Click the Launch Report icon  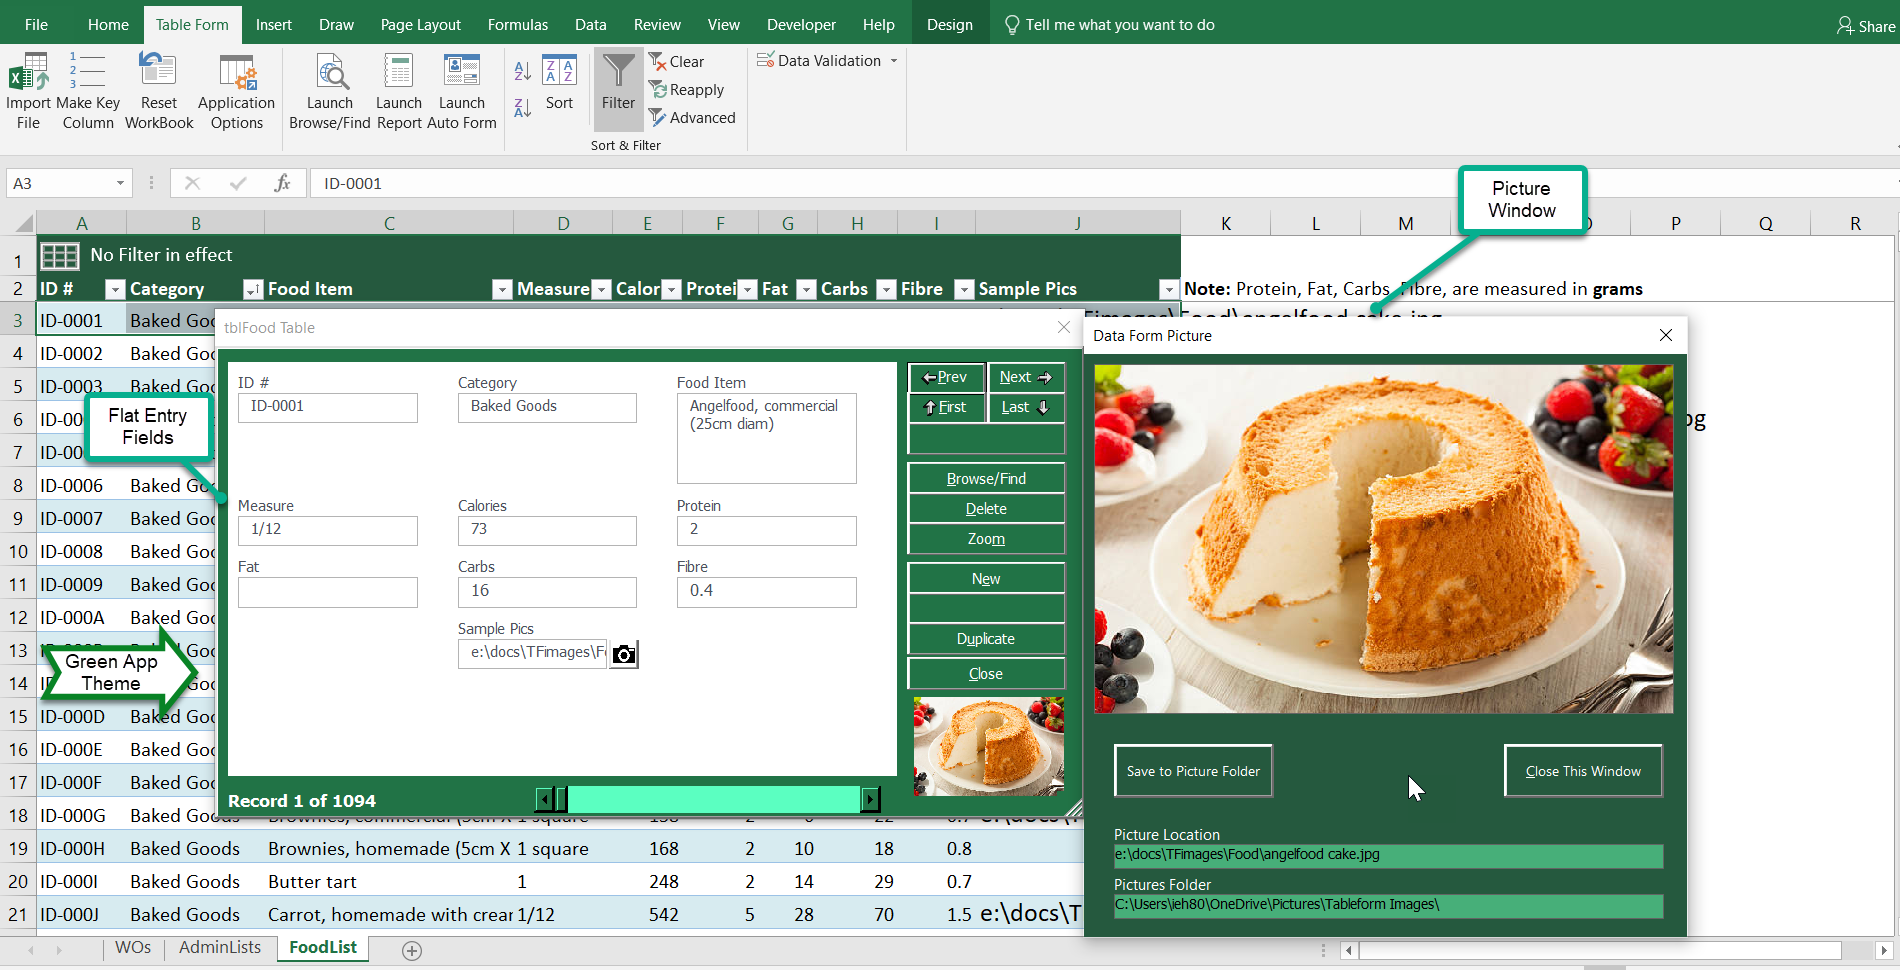[398, 90]
